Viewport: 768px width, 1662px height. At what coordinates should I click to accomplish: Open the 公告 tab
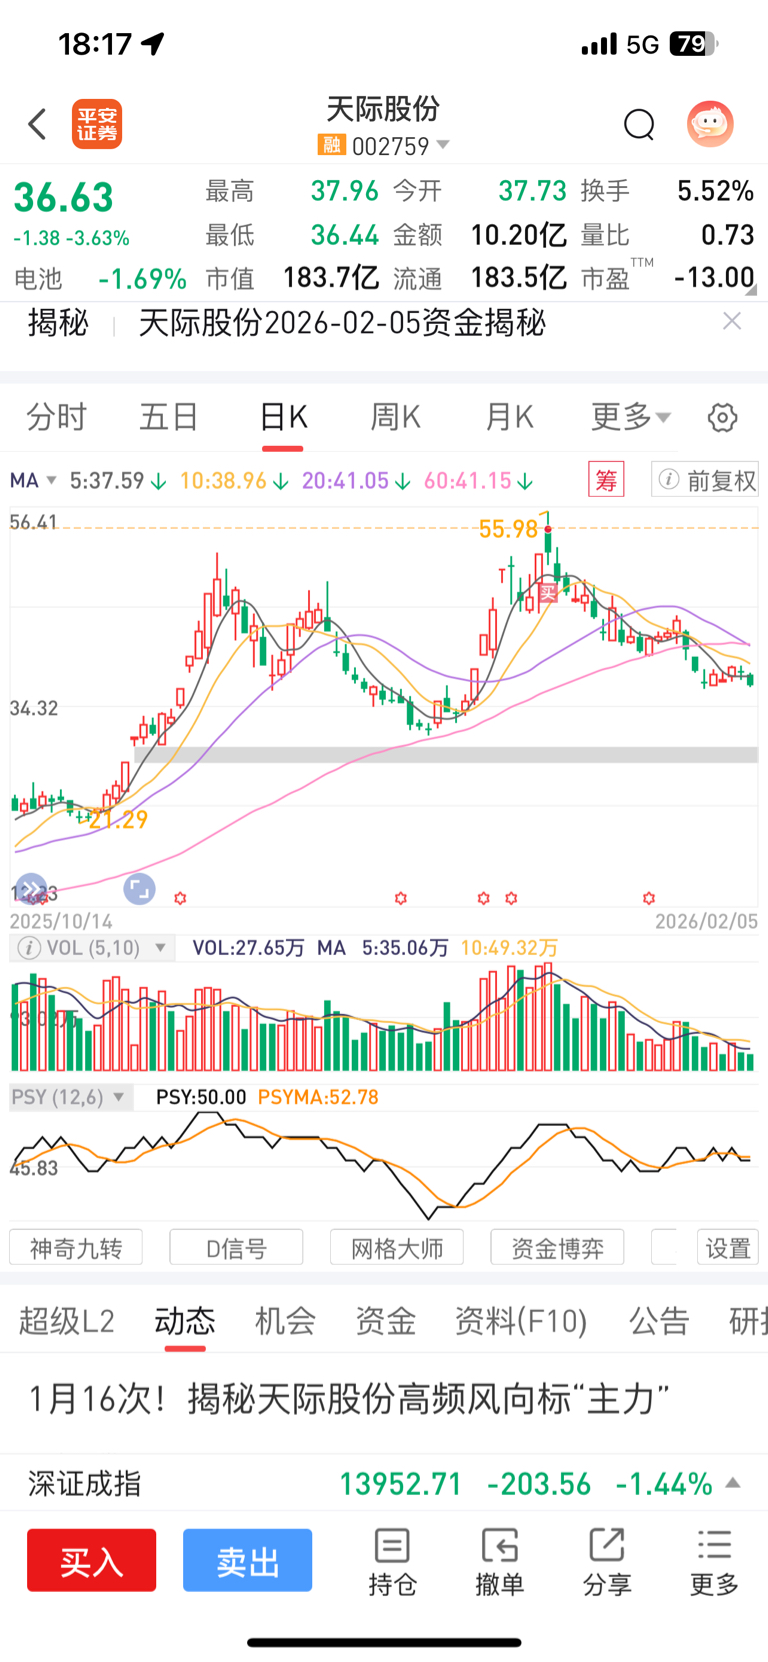pyautogui.click(x=659, y=1321)
